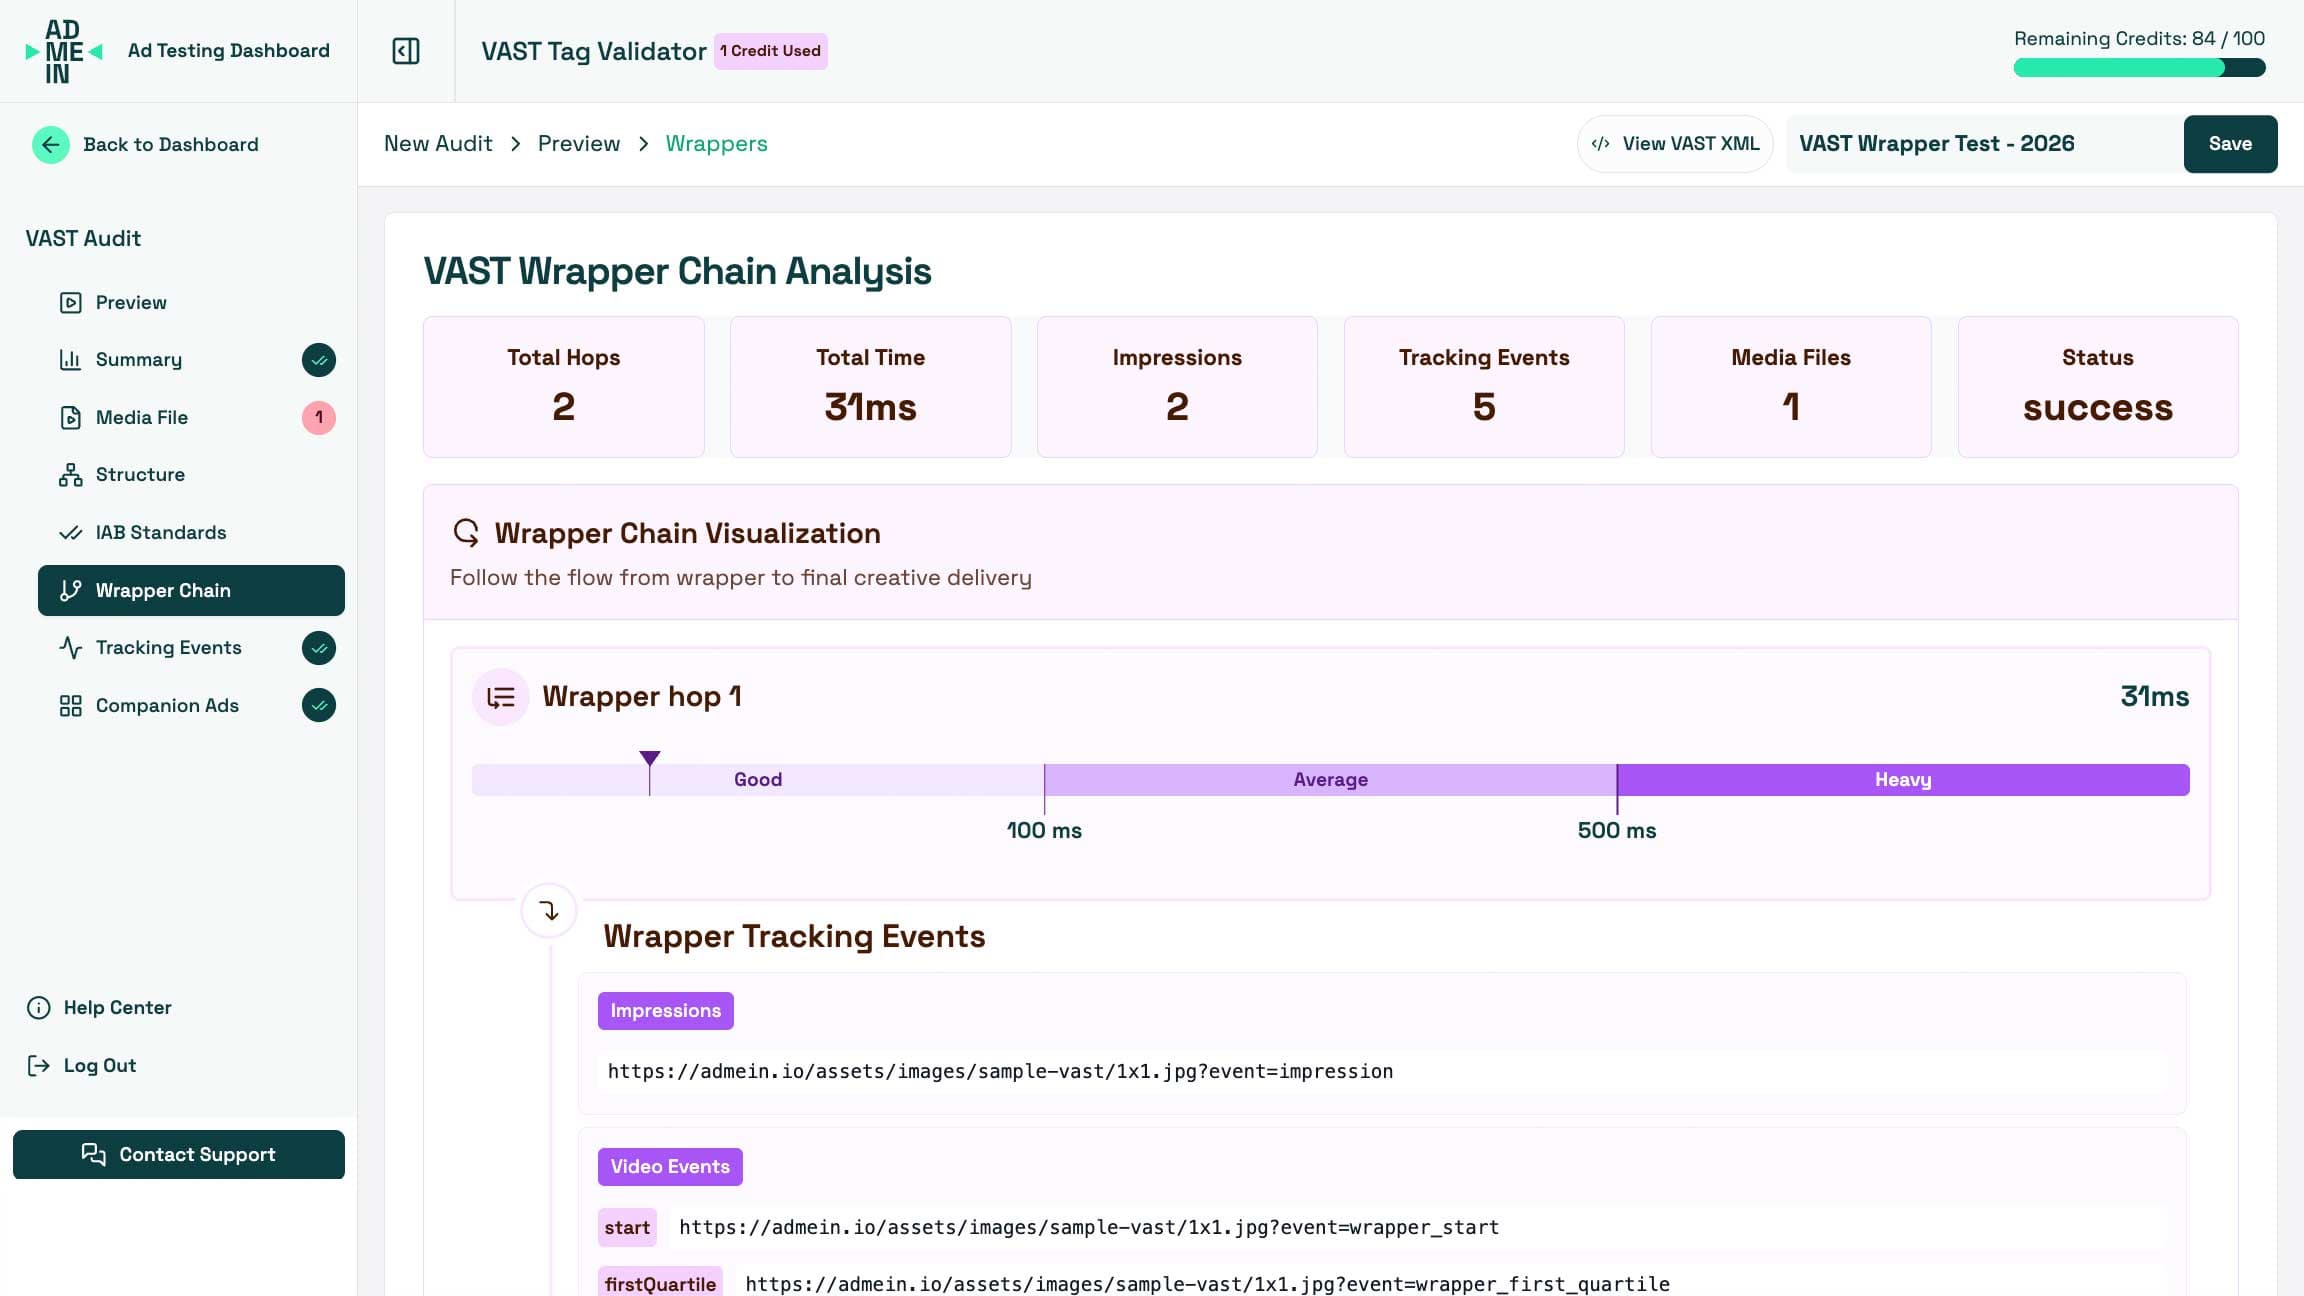Click the Companion Ads grid icon
The height and width of the screenshot is (1296, 2304).
(x=70, y=705)
